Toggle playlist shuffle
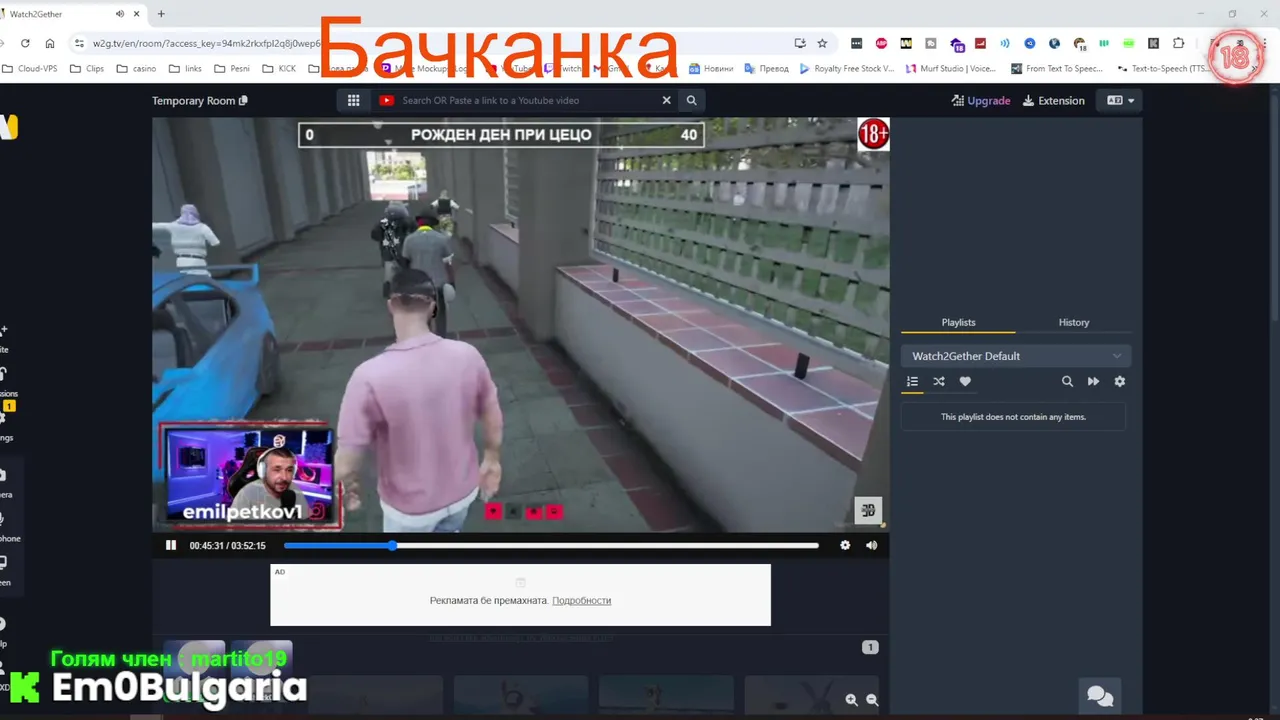Viewport: 1280px width, 720px height. [939, 381]
